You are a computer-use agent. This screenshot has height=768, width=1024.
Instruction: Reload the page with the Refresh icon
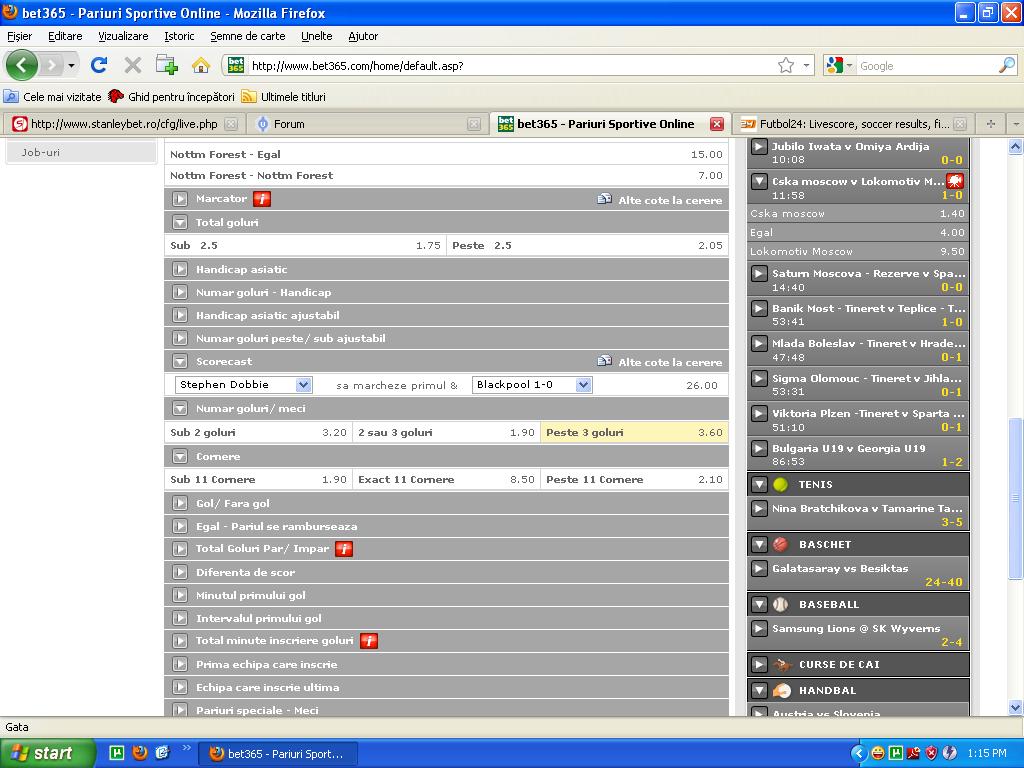pos(99,65)
